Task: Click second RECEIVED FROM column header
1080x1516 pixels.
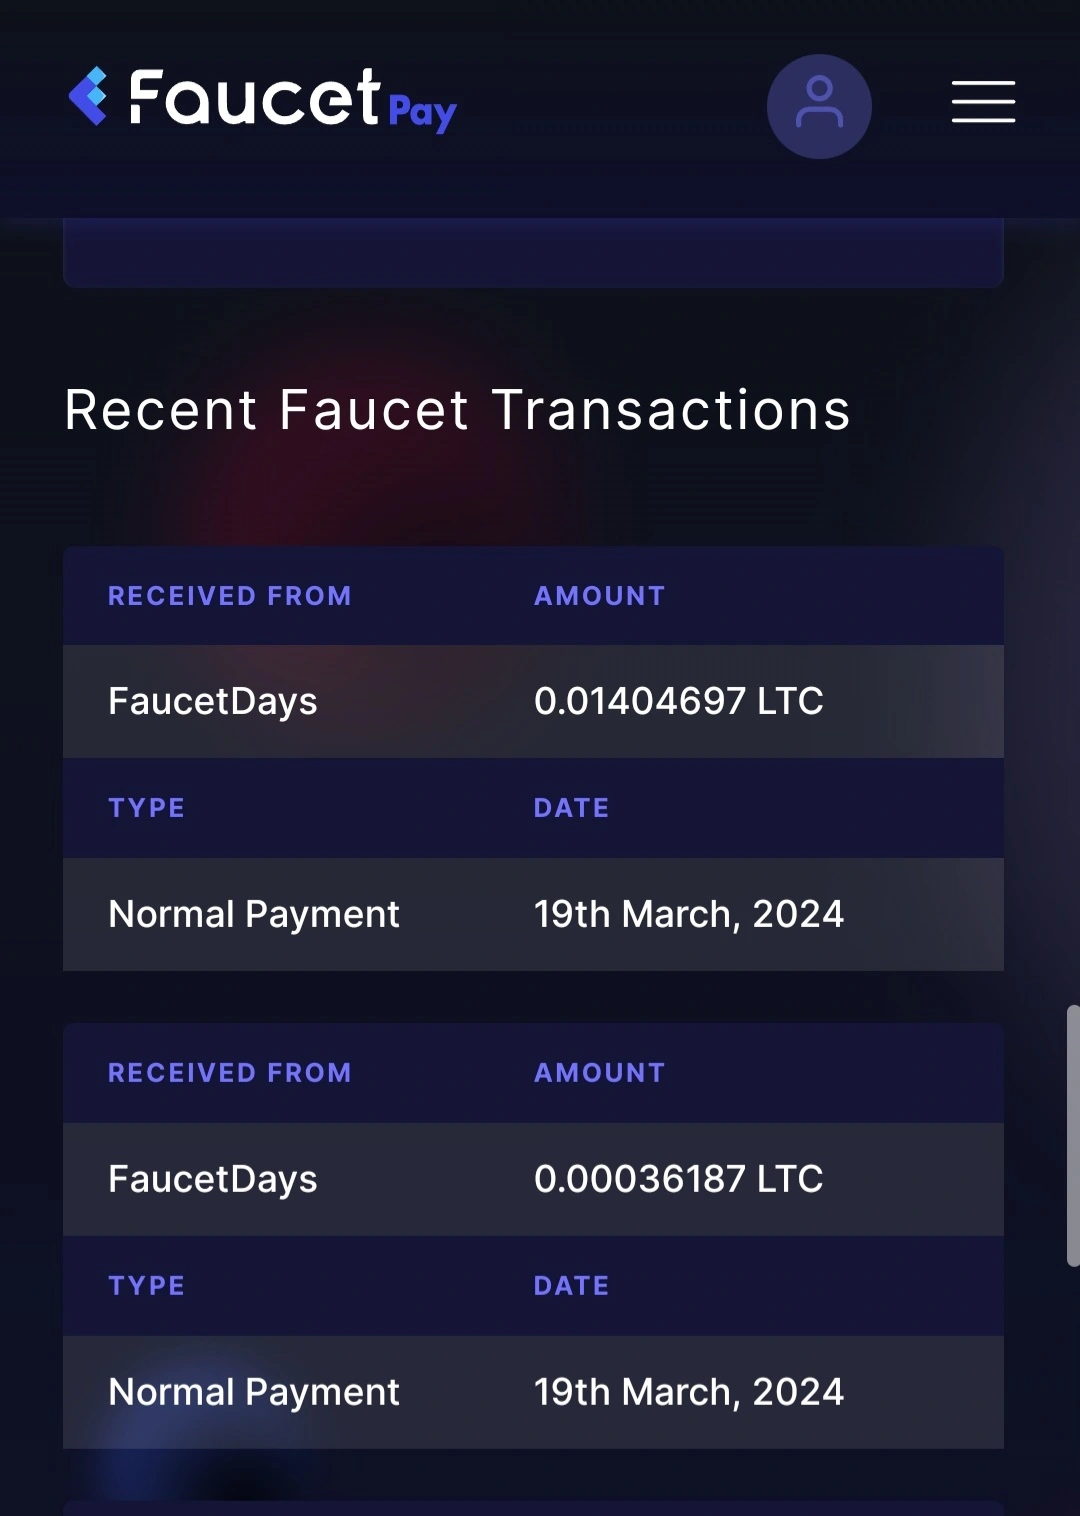Action: [x=230, y=1073]
